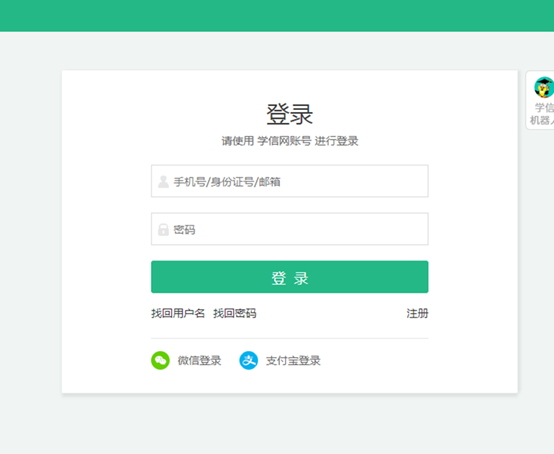
Task: Click the green WeChat logo icon
Action: [x=160, y=360]
